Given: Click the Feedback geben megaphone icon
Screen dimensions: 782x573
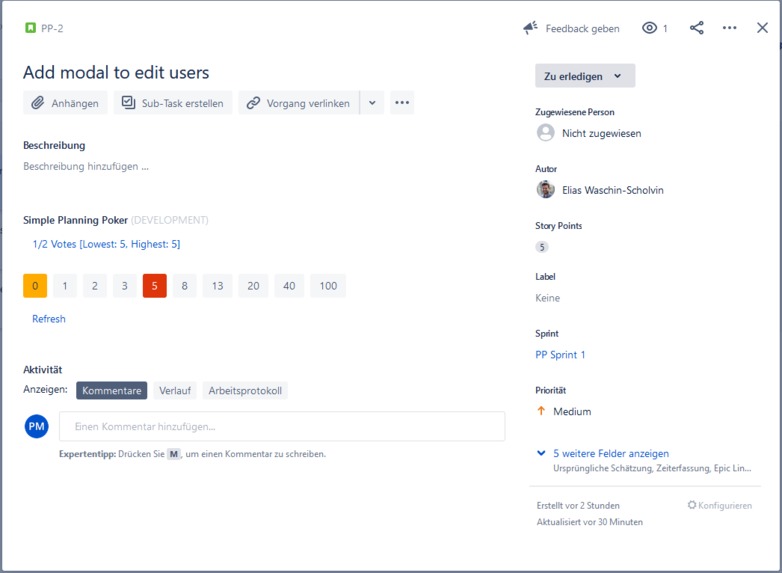Looking at the screenshot, I should pyautogui.click(x=530, y=28).
